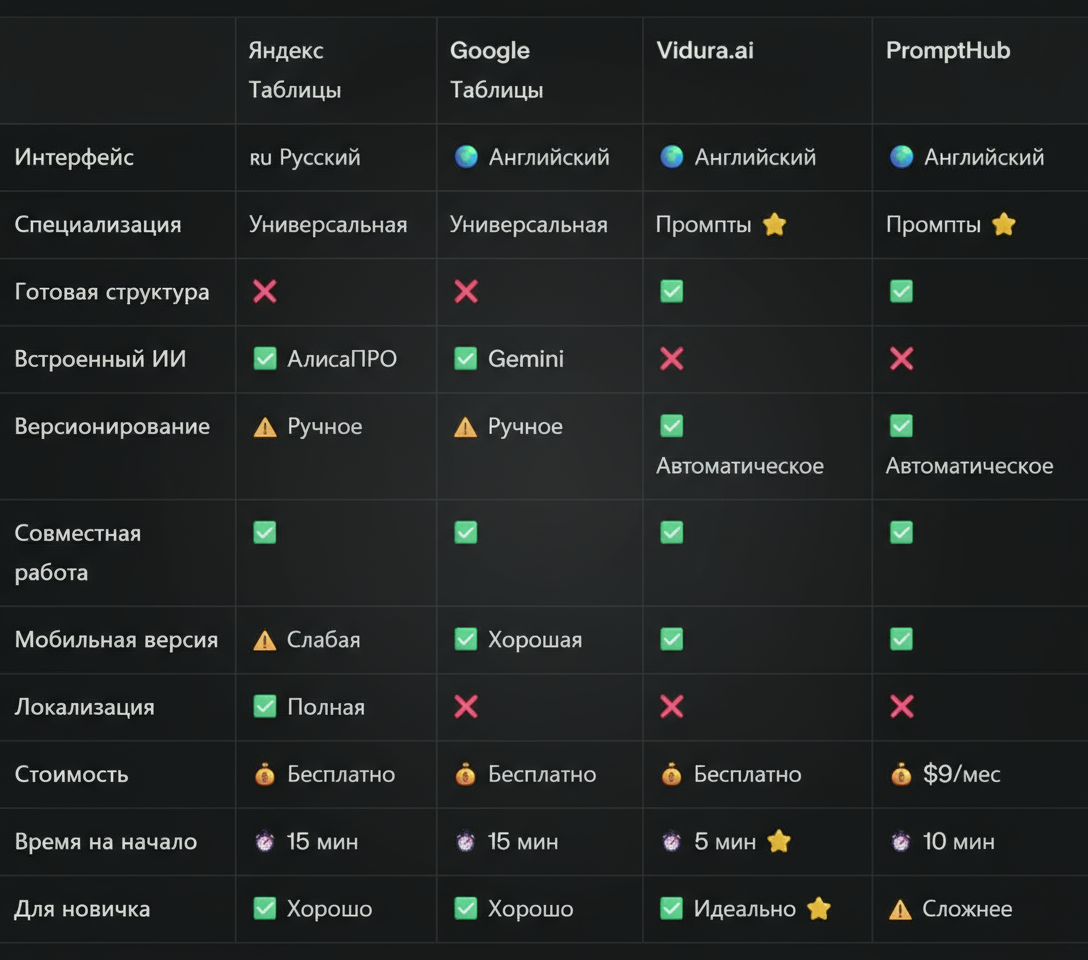The image size is (1088, 960).
Task: Click the Хорошая text in Мобильная версия row
Action: [x=535, y=640]
